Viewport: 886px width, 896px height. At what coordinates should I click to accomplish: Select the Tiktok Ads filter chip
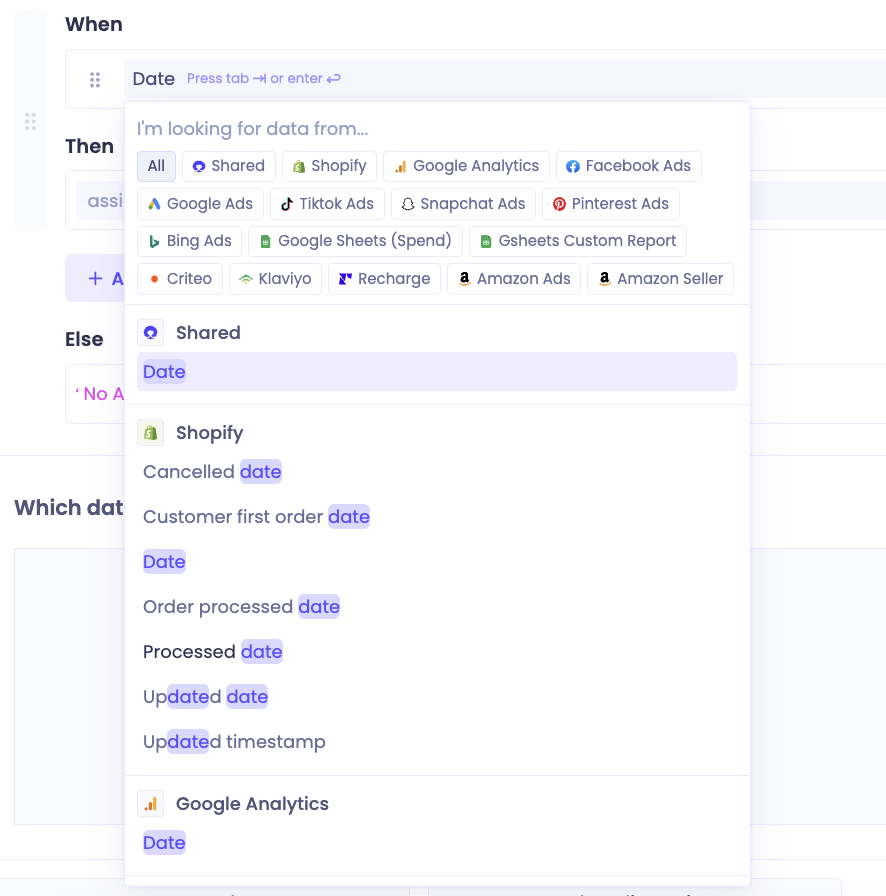[x=328, y=204]
